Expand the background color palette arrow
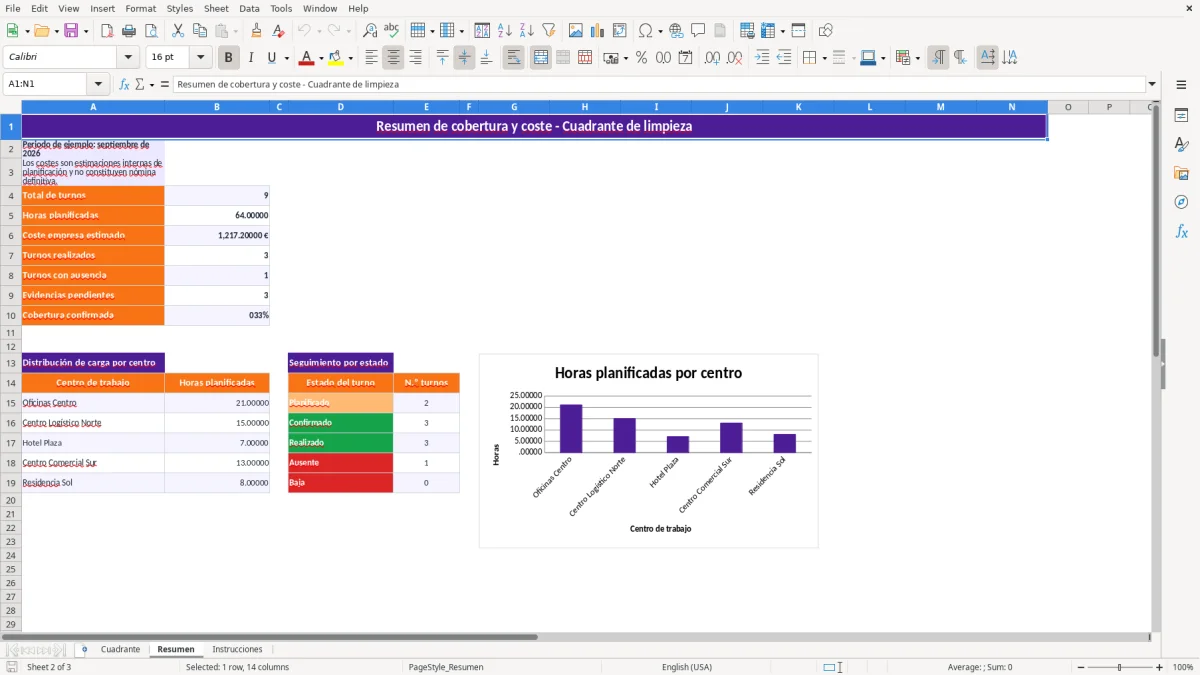Viewport: 1200px width, 675px height. 350,58
